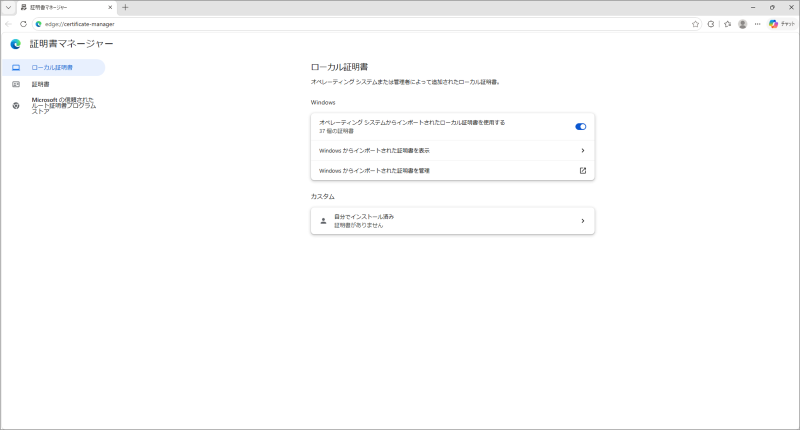Click the Edge logo beside 証明書マネージャー title
800x430 pixels.
click(x=15, y=44)
